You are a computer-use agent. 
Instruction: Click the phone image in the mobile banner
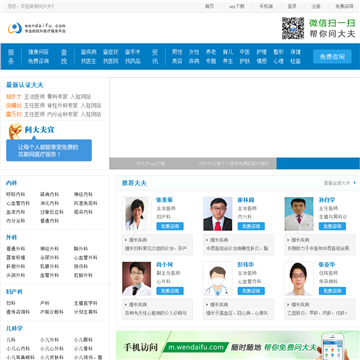(332, 346)
